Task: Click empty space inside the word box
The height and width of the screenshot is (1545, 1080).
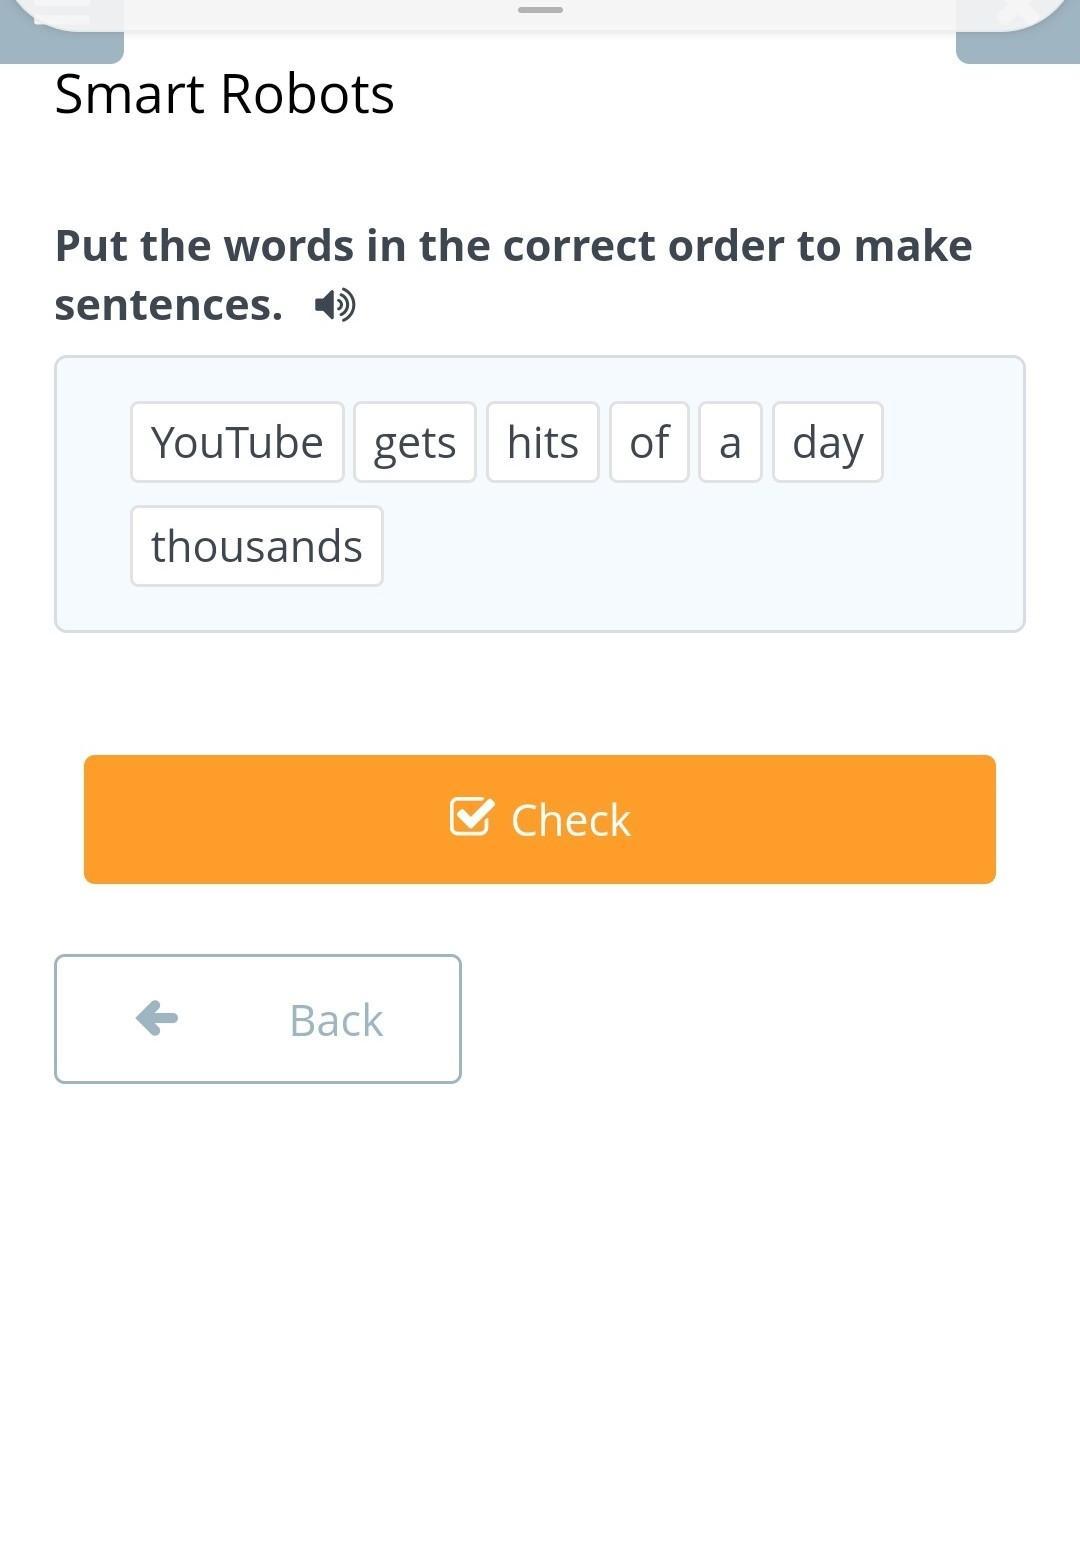Action: tap(700, 560)
